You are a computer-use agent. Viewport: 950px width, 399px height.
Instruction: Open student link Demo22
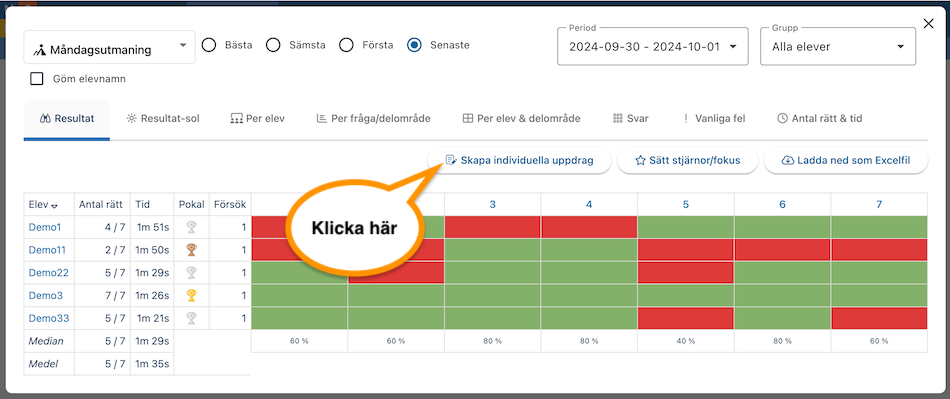point(48,272)
